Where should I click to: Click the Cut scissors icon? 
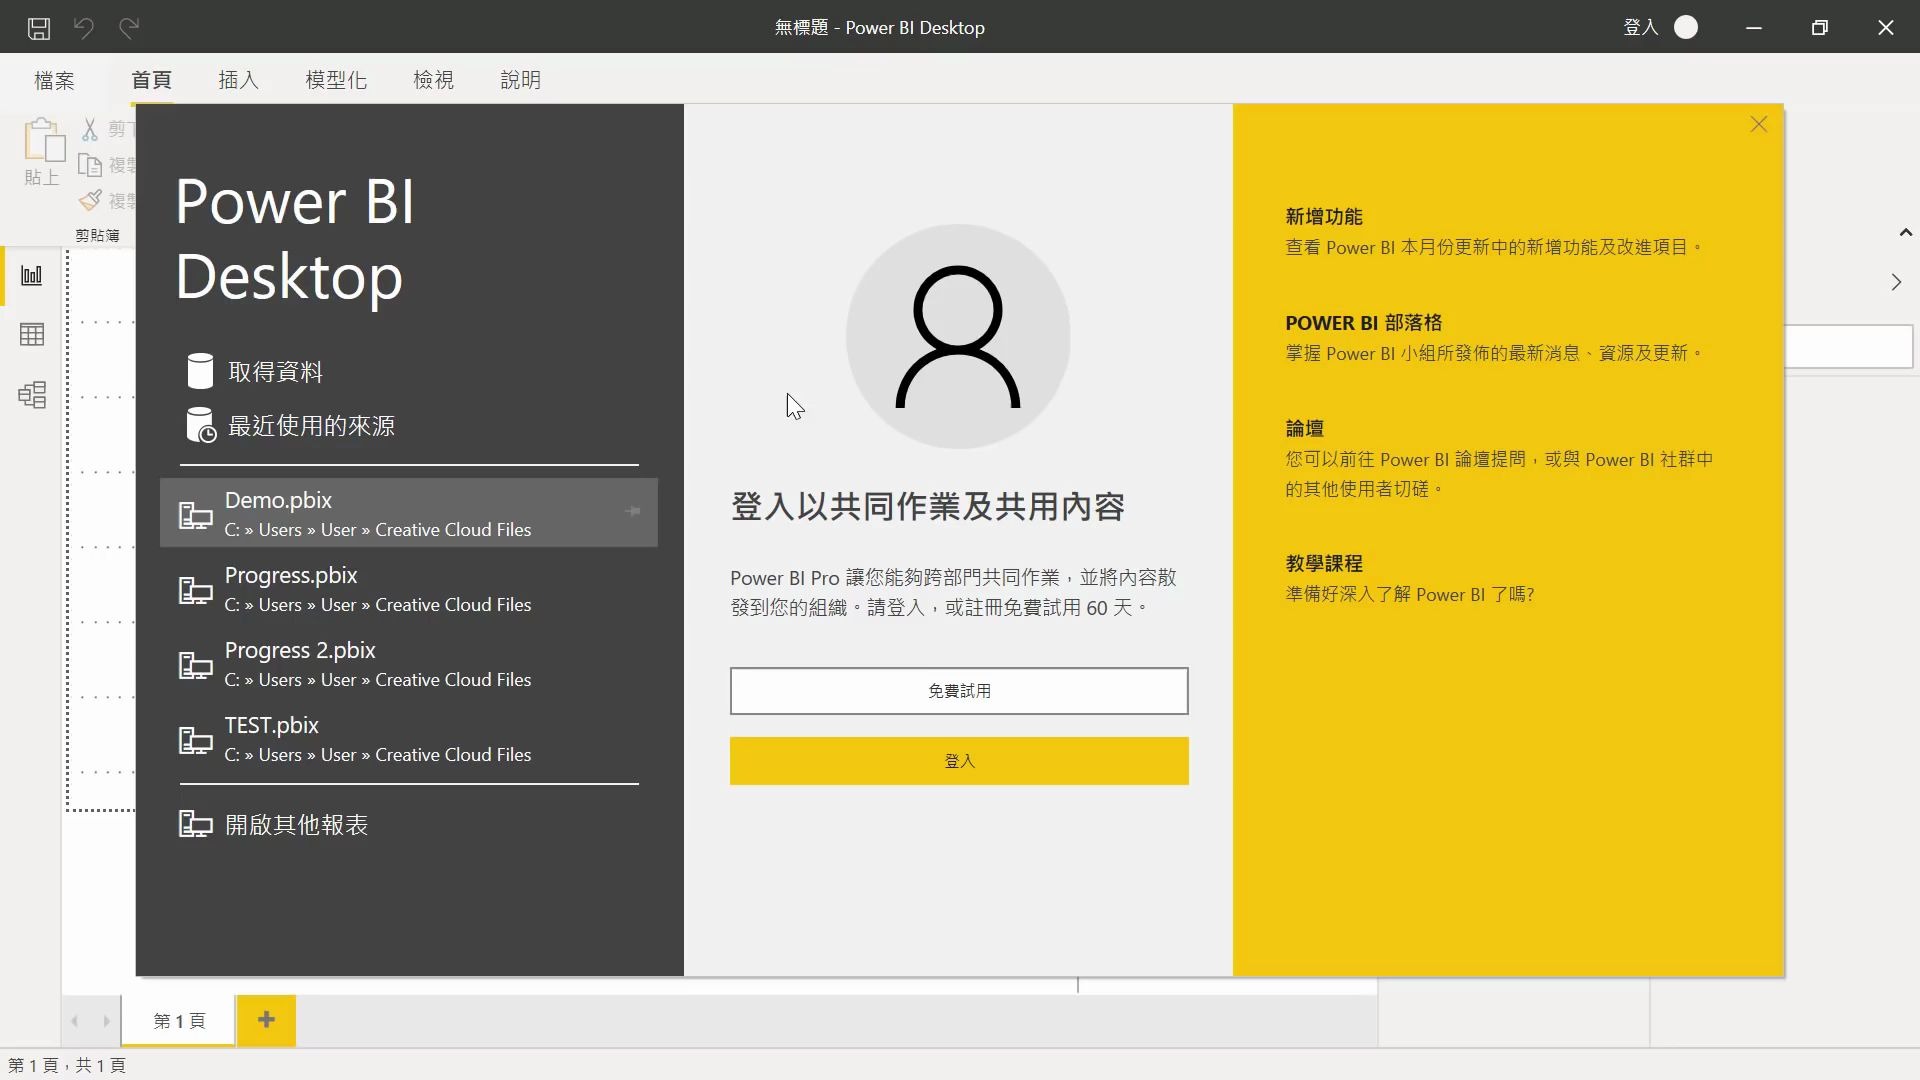(91, 128)
